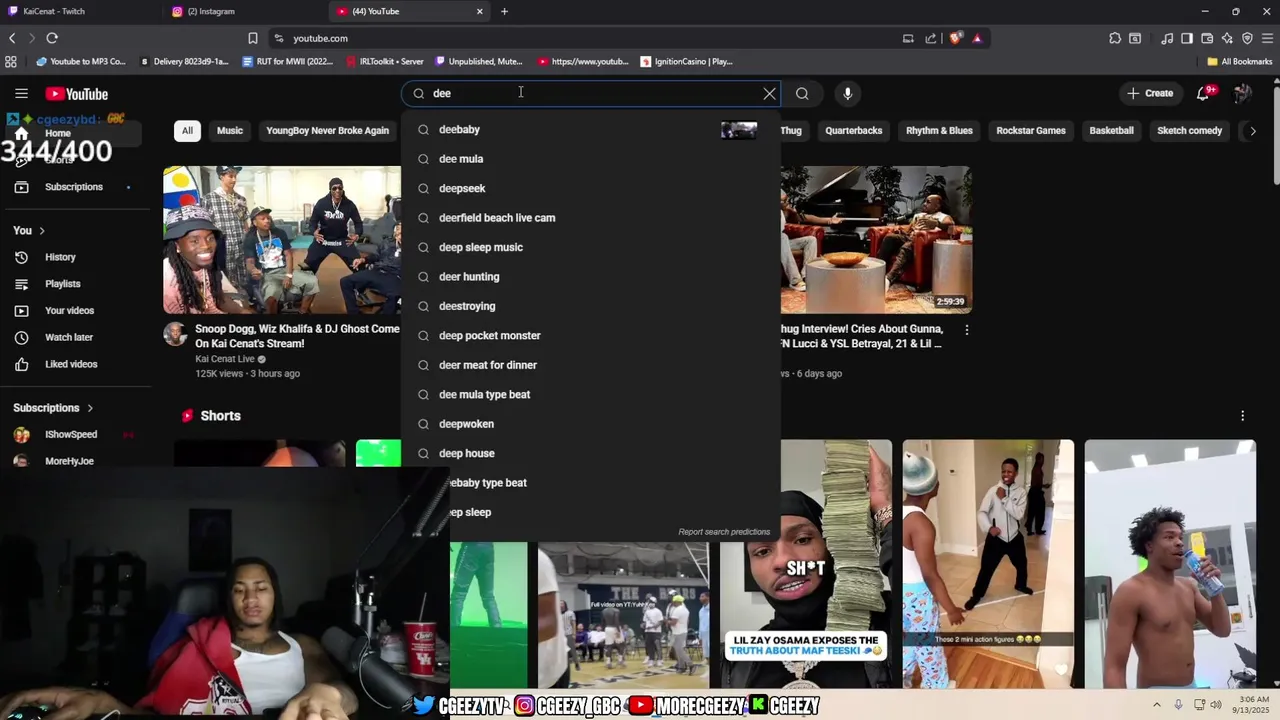Switch to the KaiCenat - Twitch tab

point(80,12)
